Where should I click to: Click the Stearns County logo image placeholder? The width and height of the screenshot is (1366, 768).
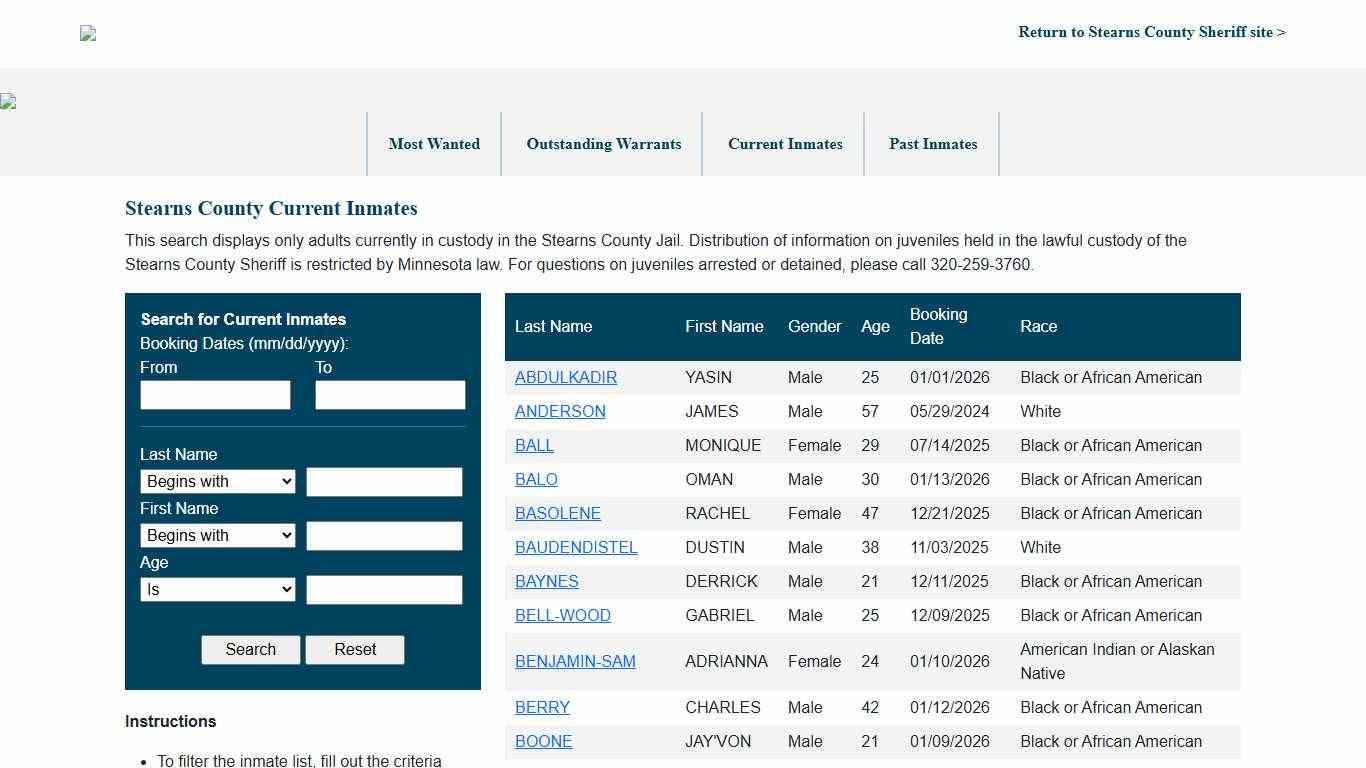[x=87, y=33]
